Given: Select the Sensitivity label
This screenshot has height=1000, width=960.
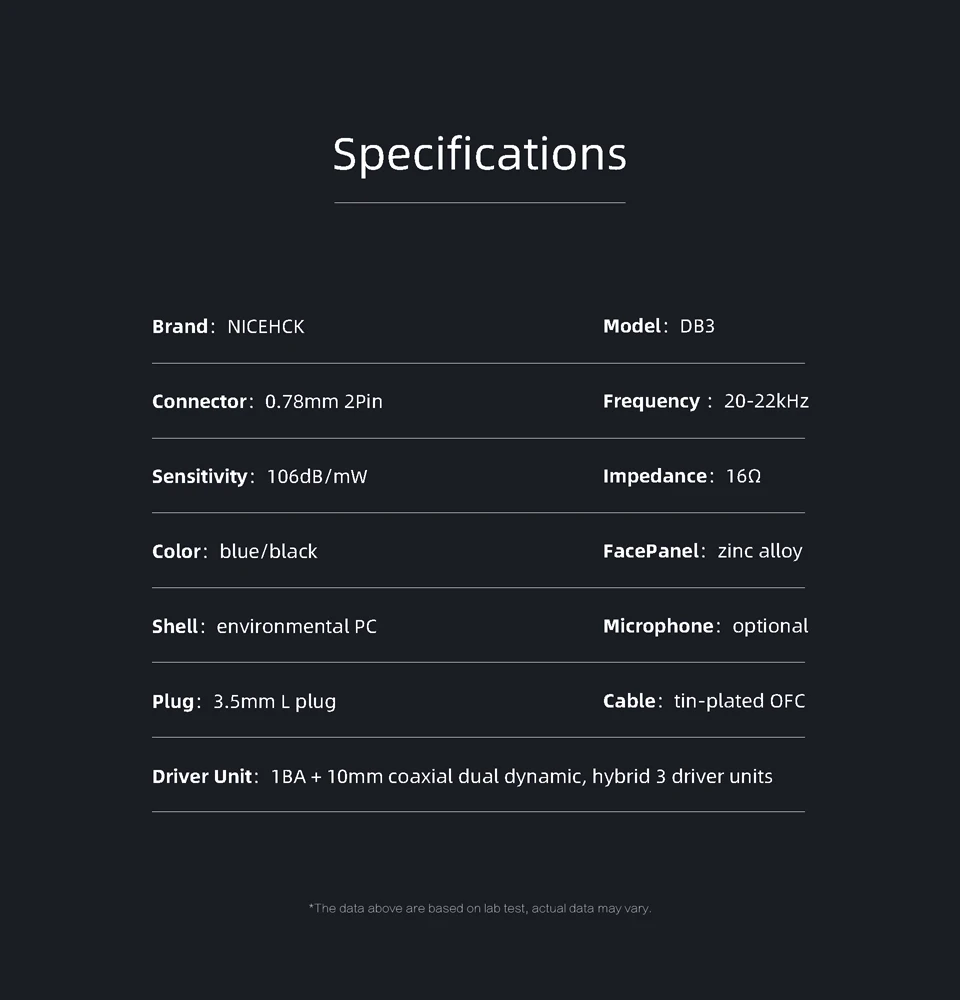Looking at the screenshot, I should tap(199, 477).
